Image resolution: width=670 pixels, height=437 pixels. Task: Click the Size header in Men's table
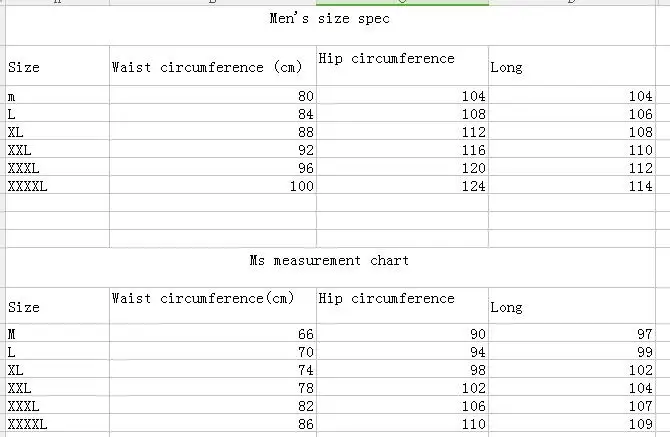57,66
